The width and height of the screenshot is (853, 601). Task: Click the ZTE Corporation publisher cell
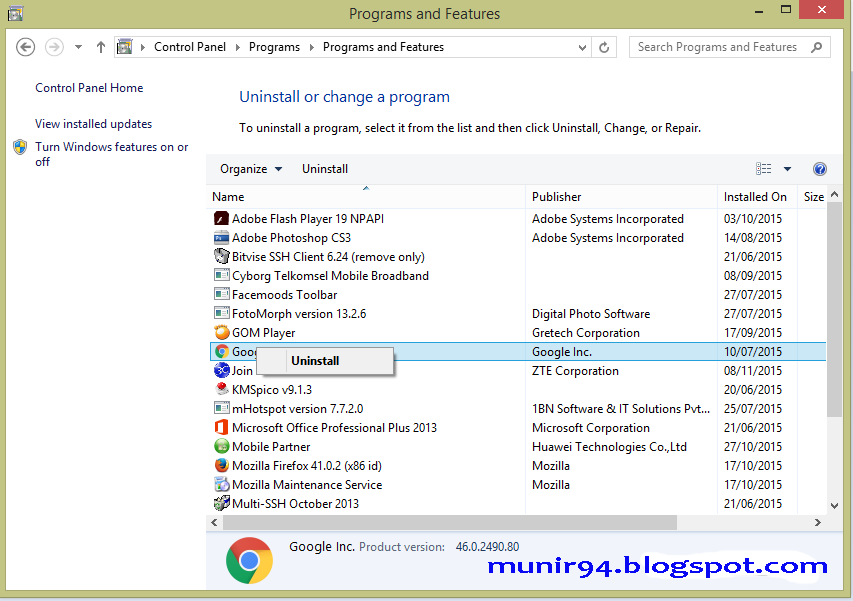[575, 371]
